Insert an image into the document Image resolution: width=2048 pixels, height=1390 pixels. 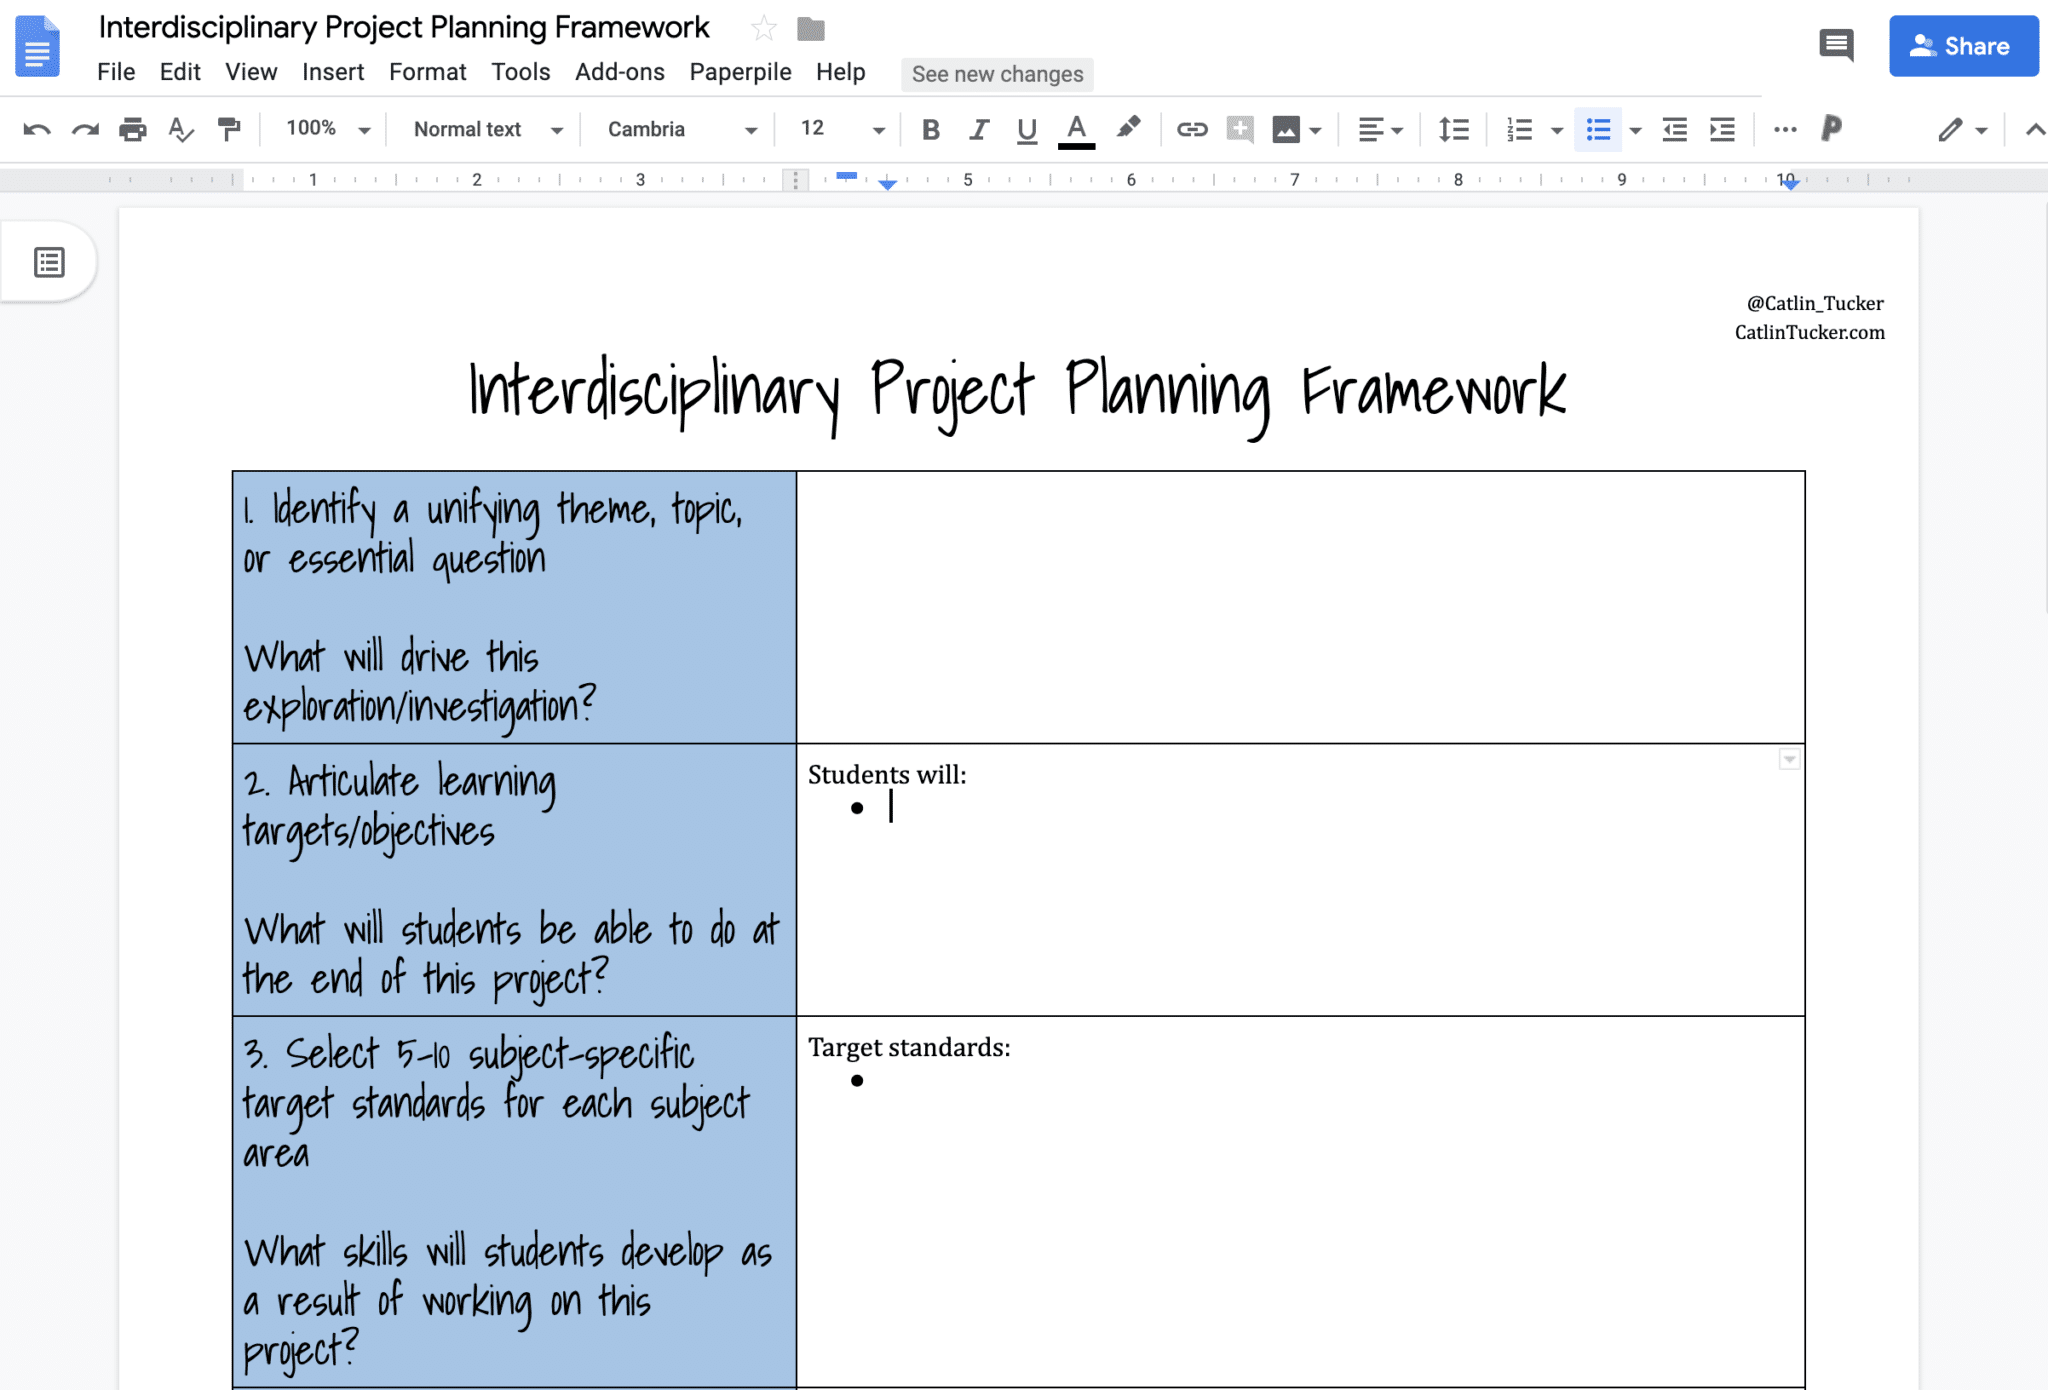click(x=1288, y=128)
